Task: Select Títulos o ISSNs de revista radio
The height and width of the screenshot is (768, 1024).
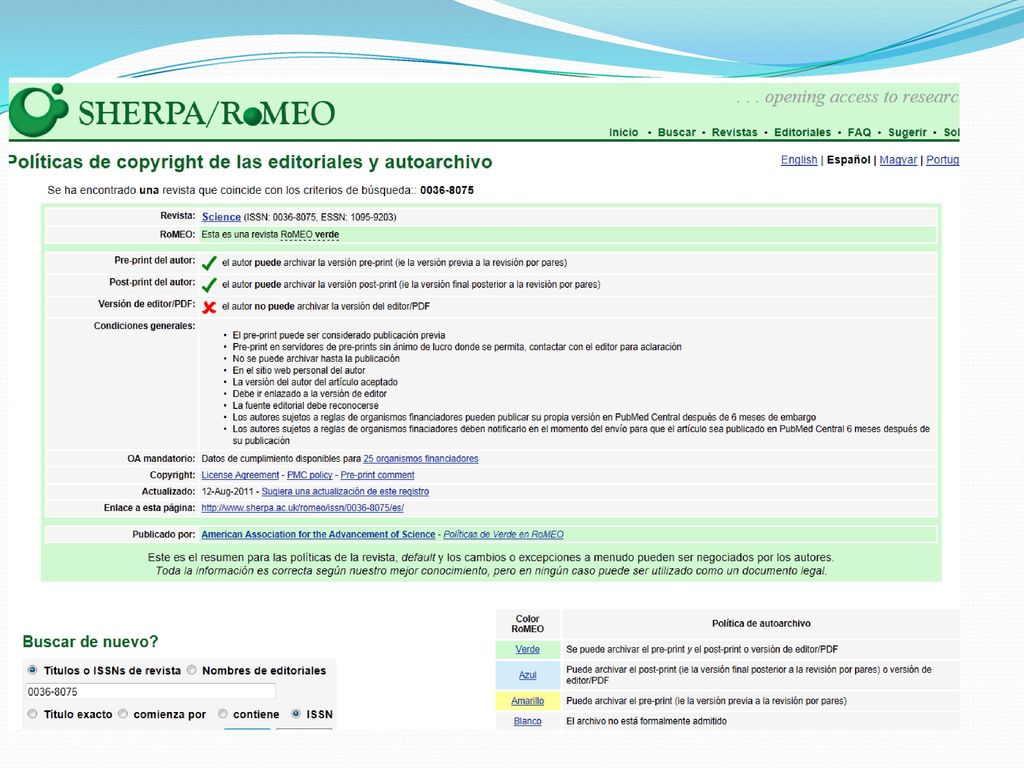Action: pyautogui.click(x=33, y=670)
